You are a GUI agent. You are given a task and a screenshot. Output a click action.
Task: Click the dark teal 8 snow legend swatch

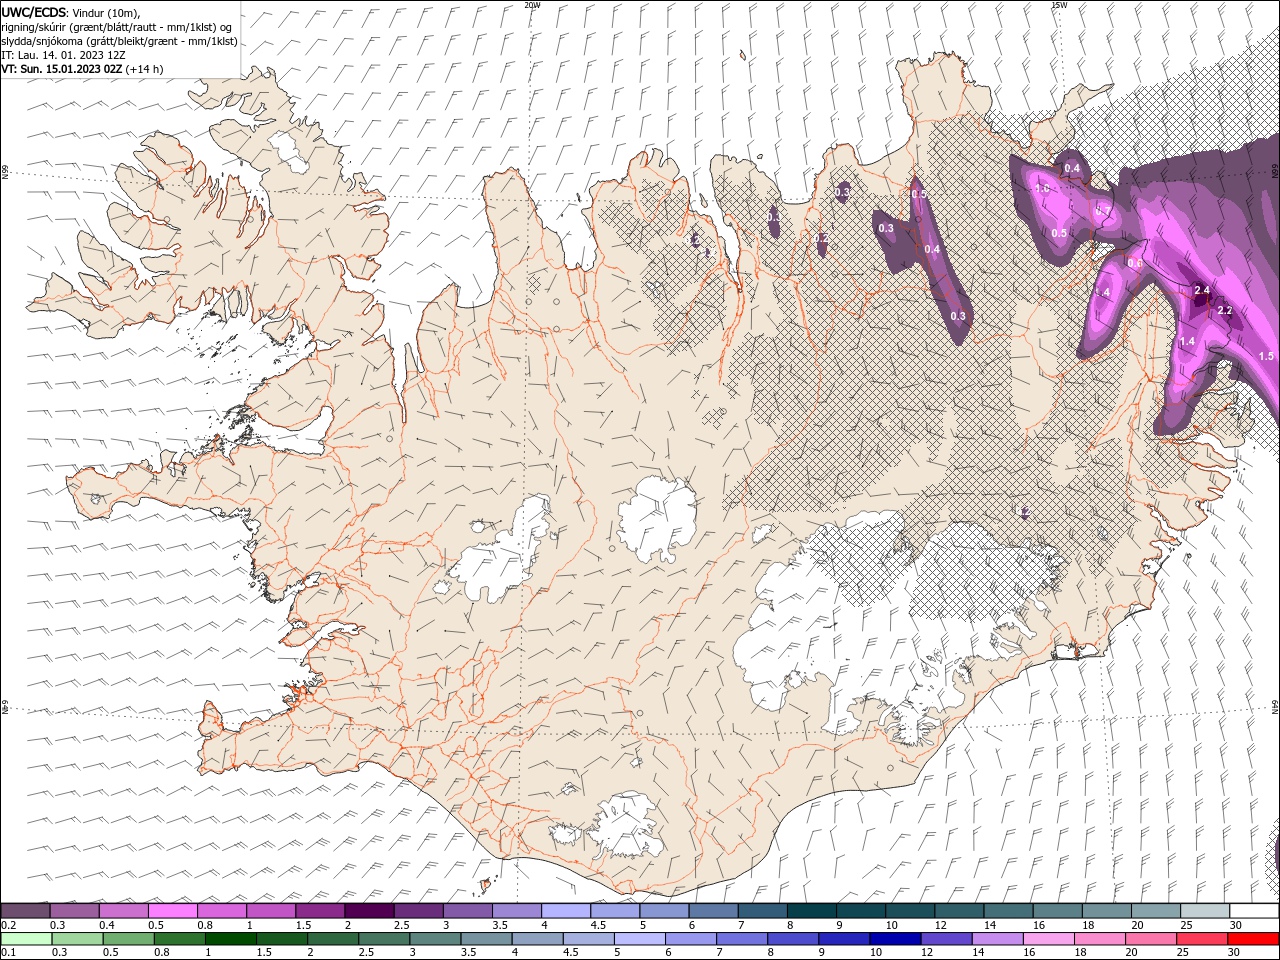811,911
